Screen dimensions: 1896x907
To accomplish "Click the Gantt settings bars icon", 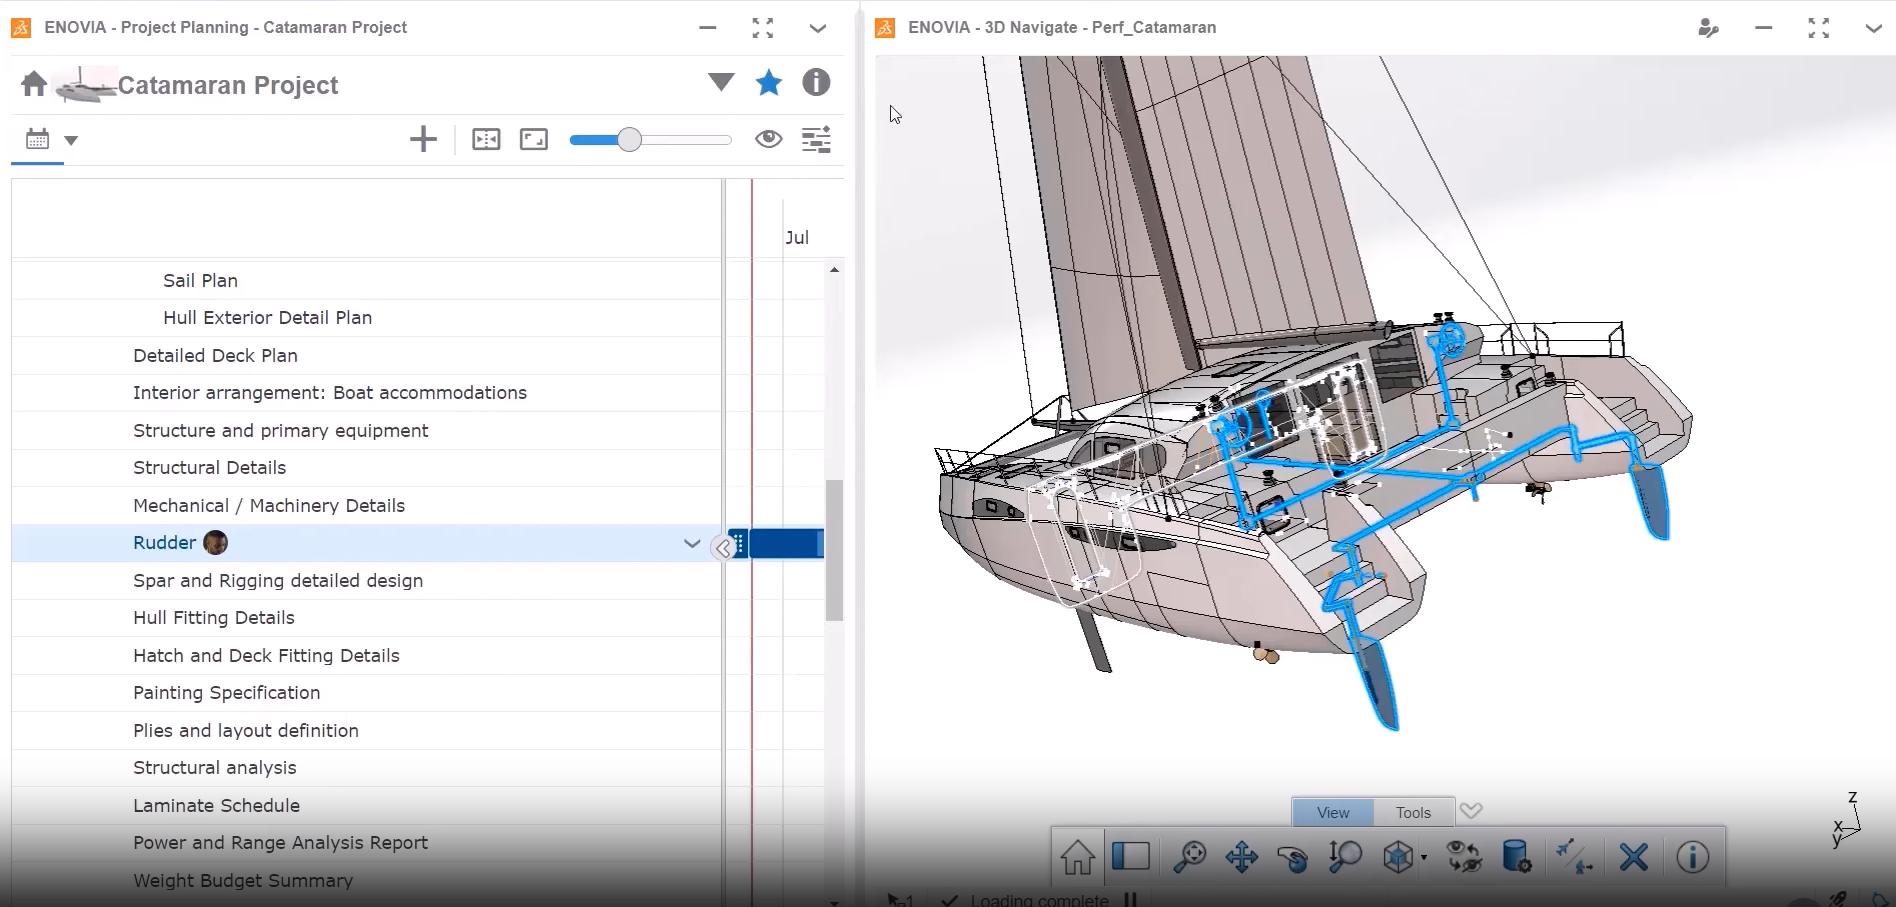I will pyautogui.click(x=816, y=140).
